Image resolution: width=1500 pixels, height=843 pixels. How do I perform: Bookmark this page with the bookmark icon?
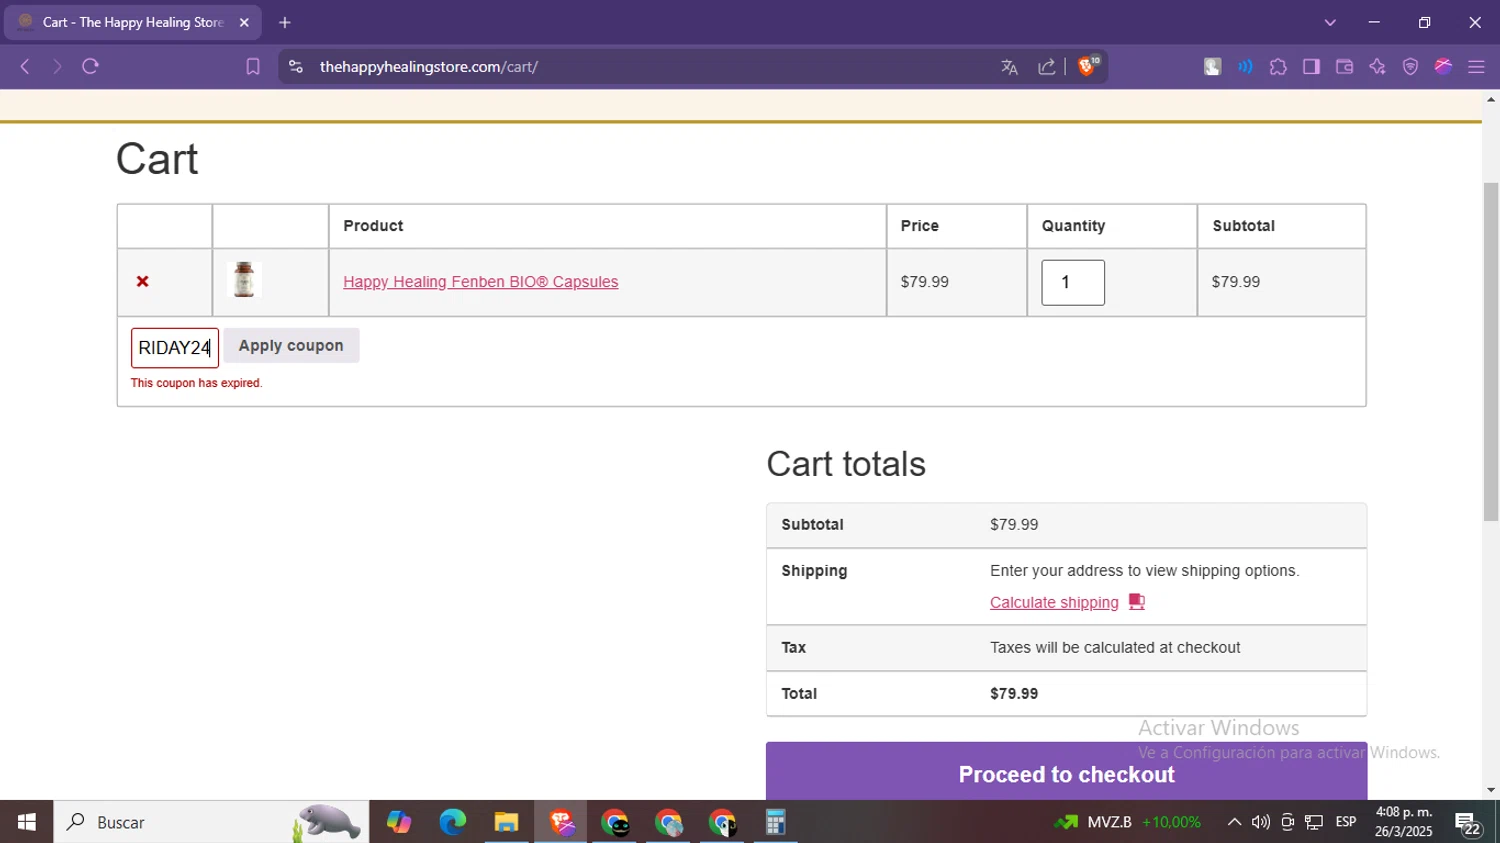253,67
